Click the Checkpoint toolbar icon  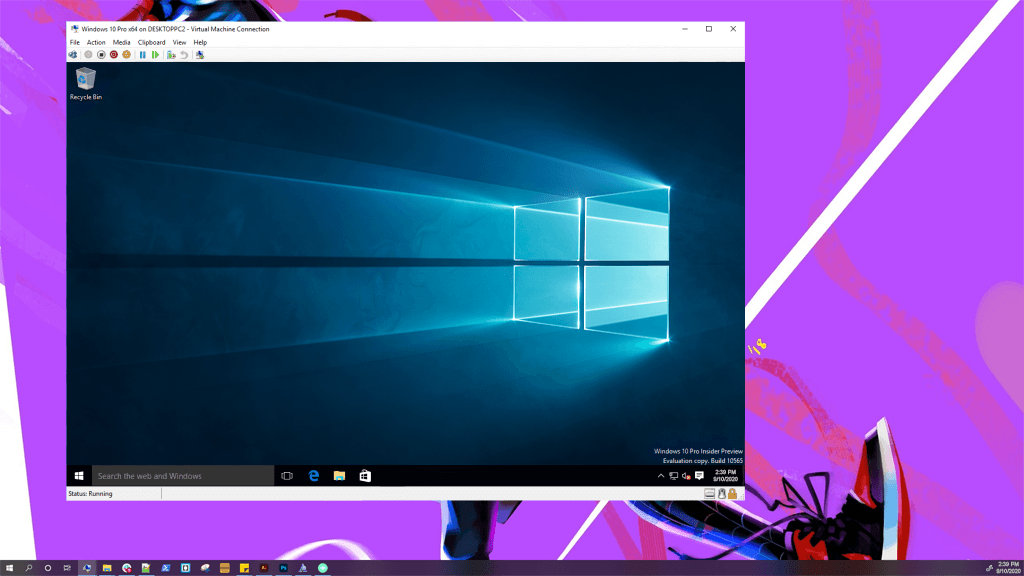coord(171,55)
